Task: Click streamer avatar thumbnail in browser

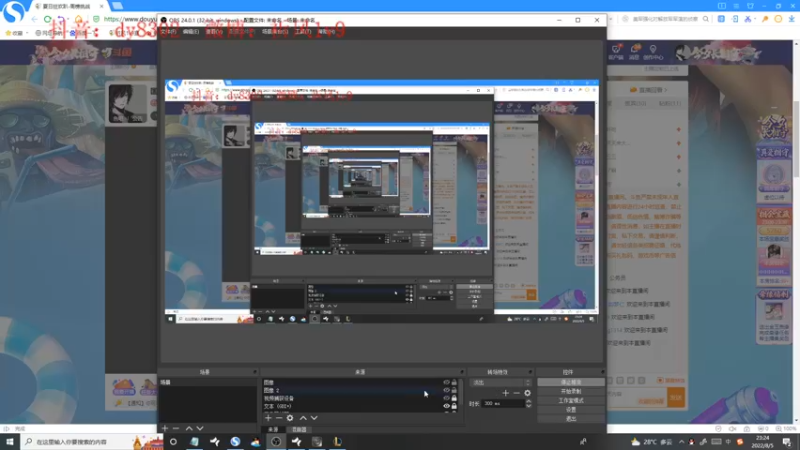Action: [x=128, y=104]
